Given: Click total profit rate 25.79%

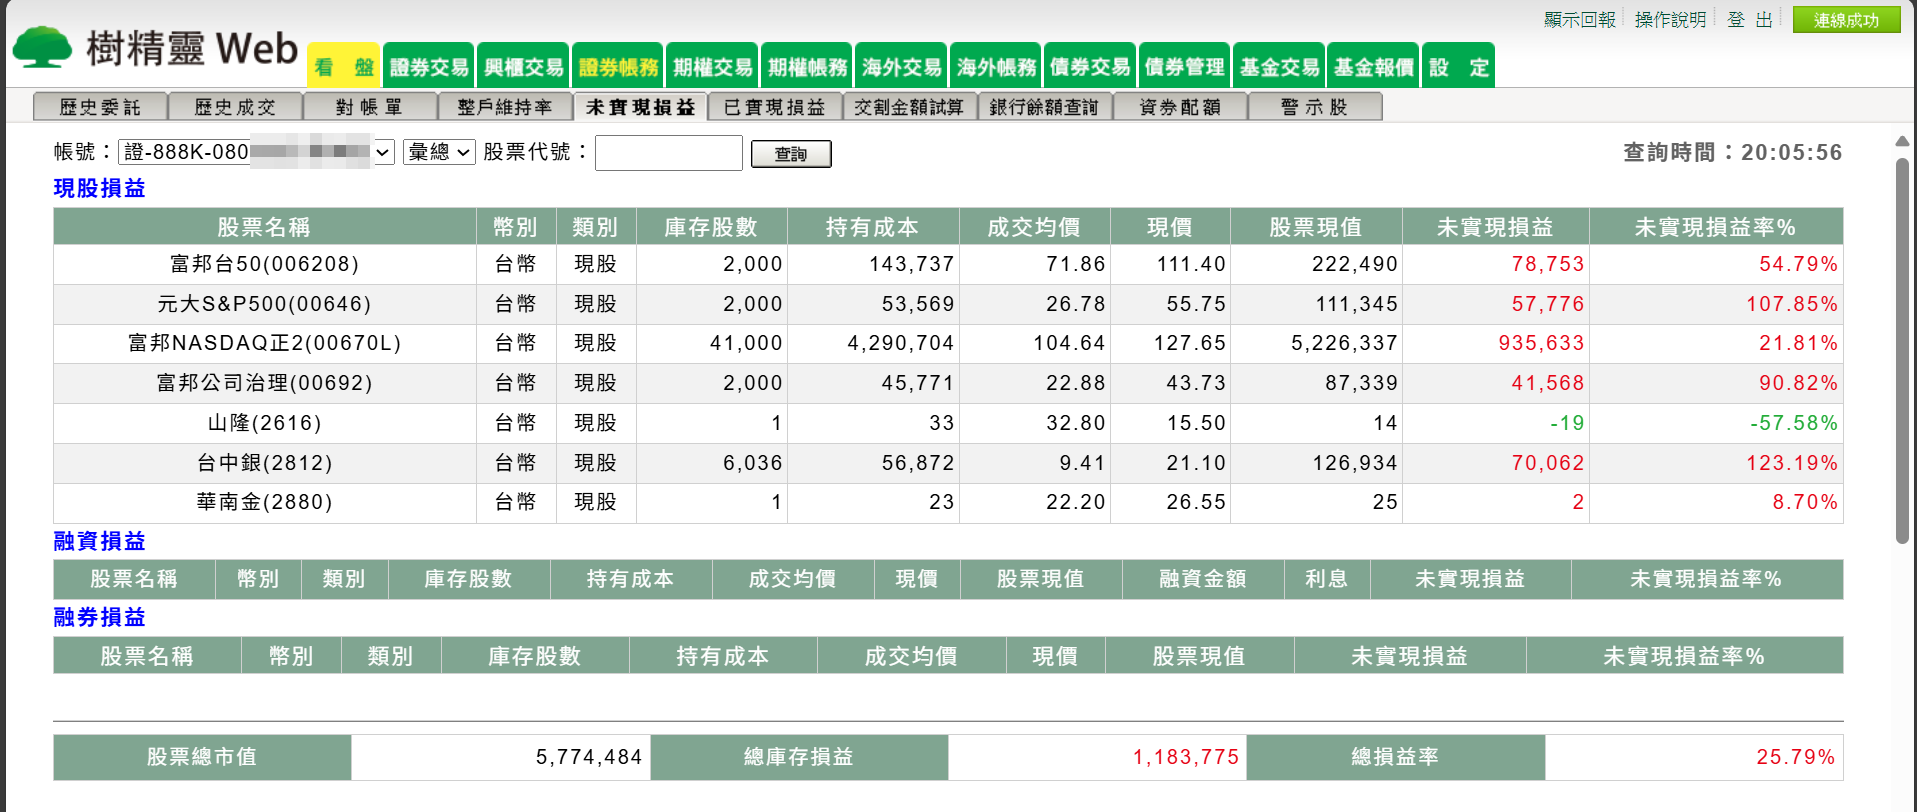Looking at the screenshot, I should tap(1795, 757).
